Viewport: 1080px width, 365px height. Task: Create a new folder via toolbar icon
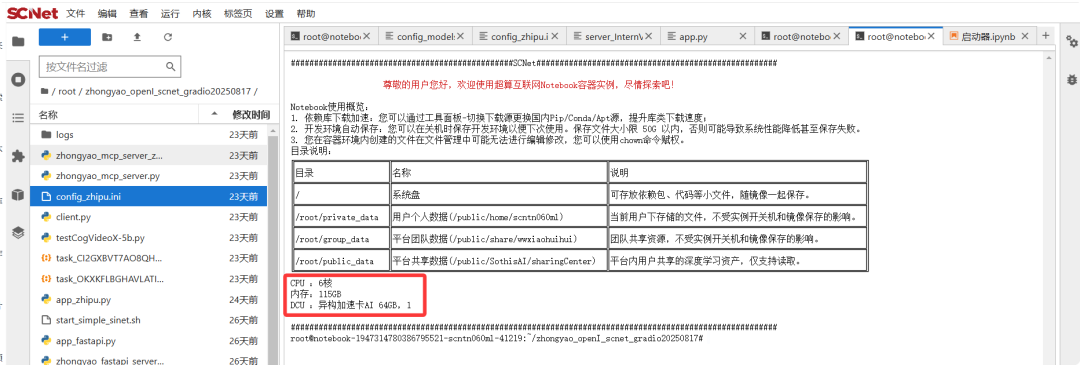[x=107, y=37]
